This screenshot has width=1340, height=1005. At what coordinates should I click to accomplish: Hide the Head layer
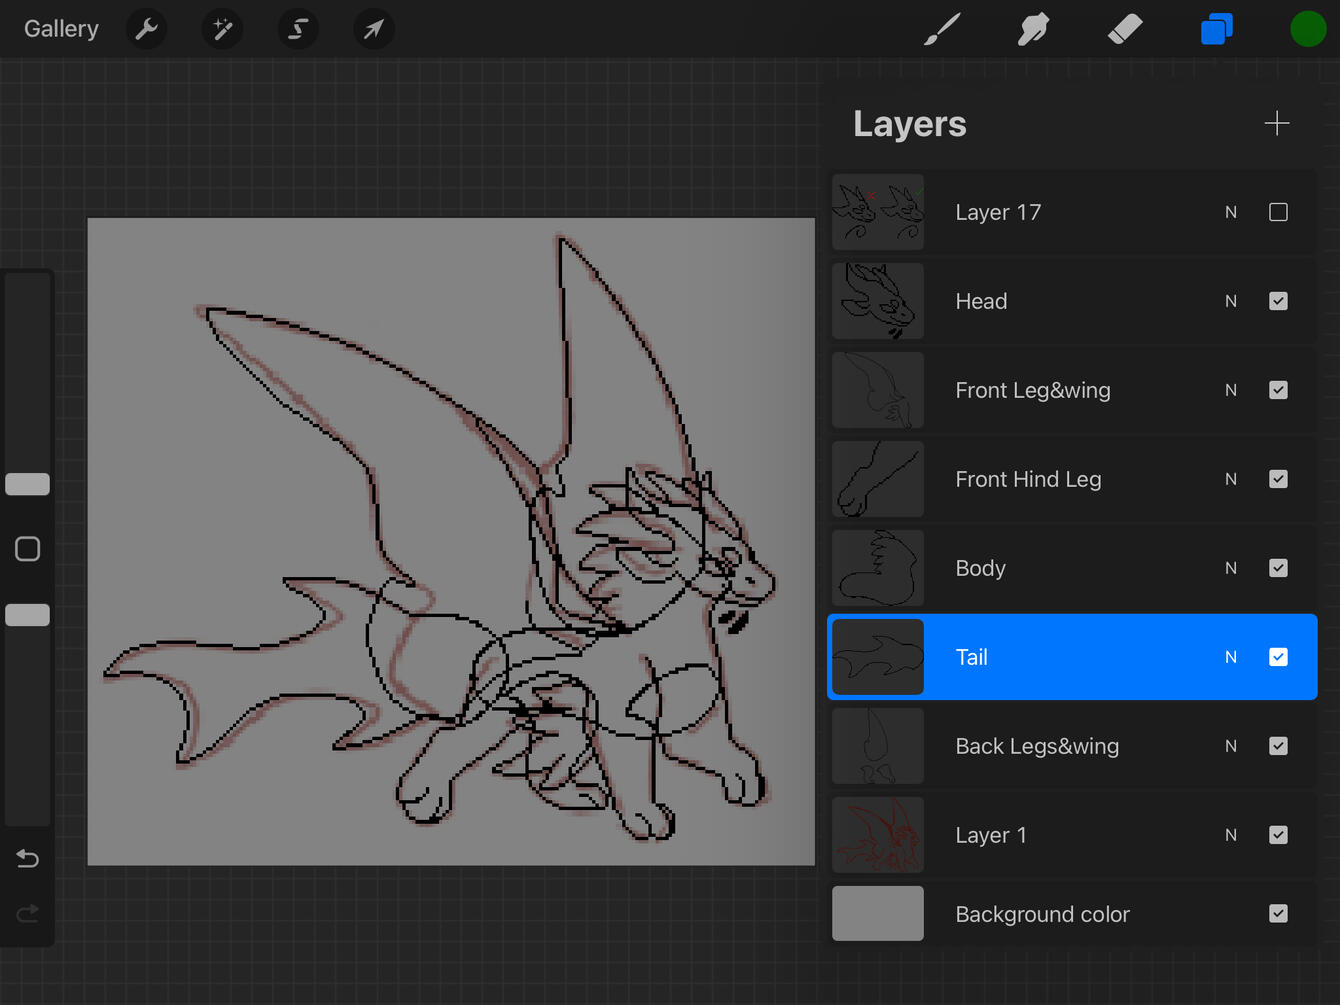tap(1278, 301)
